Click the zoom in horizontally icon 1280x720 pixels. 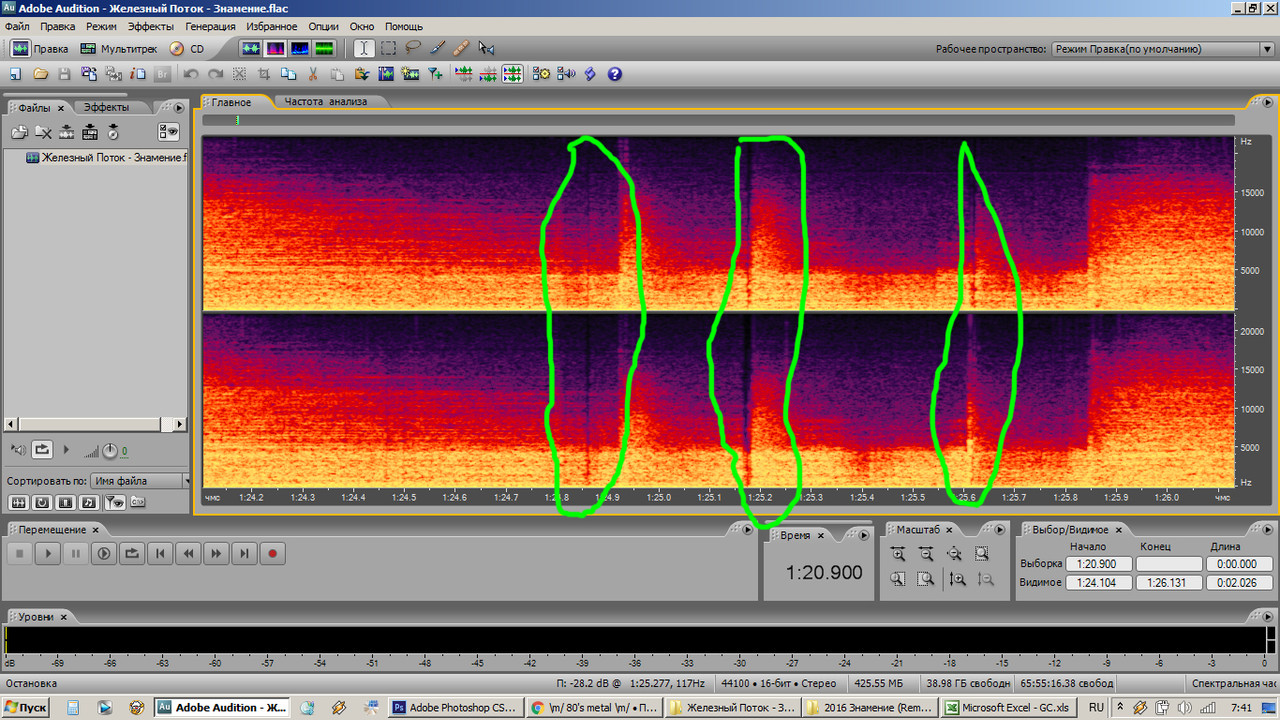898,553
